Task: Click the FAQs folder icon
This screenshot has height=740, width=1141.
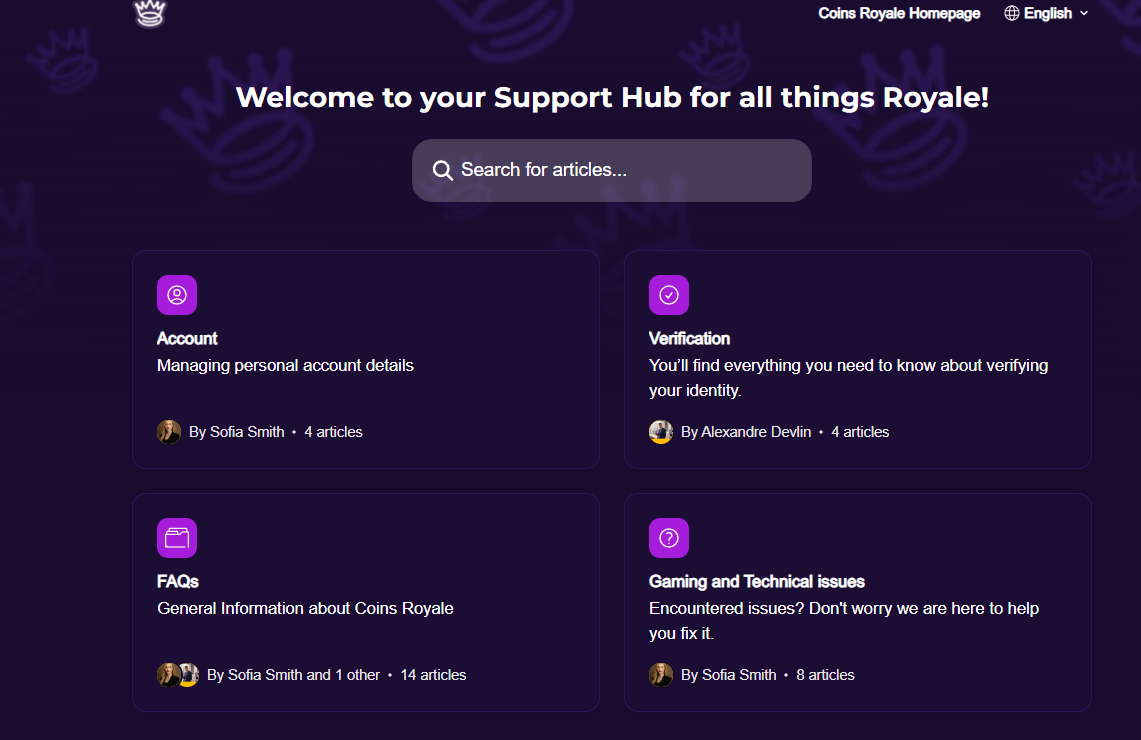Action: click(177, 538)
